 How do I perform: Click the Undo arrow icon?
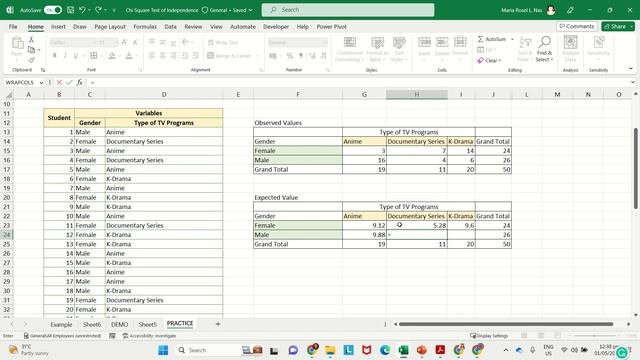(x=82, y=10)
